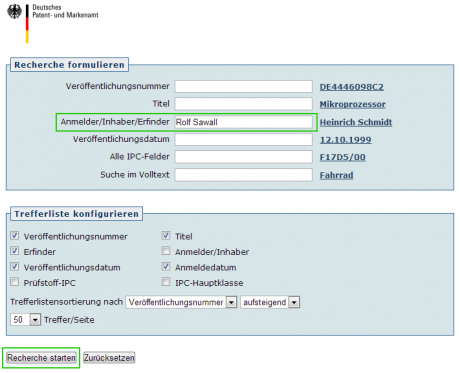Uncheck the Veröffentlichungsnummer checkbox

coord(15,236)
